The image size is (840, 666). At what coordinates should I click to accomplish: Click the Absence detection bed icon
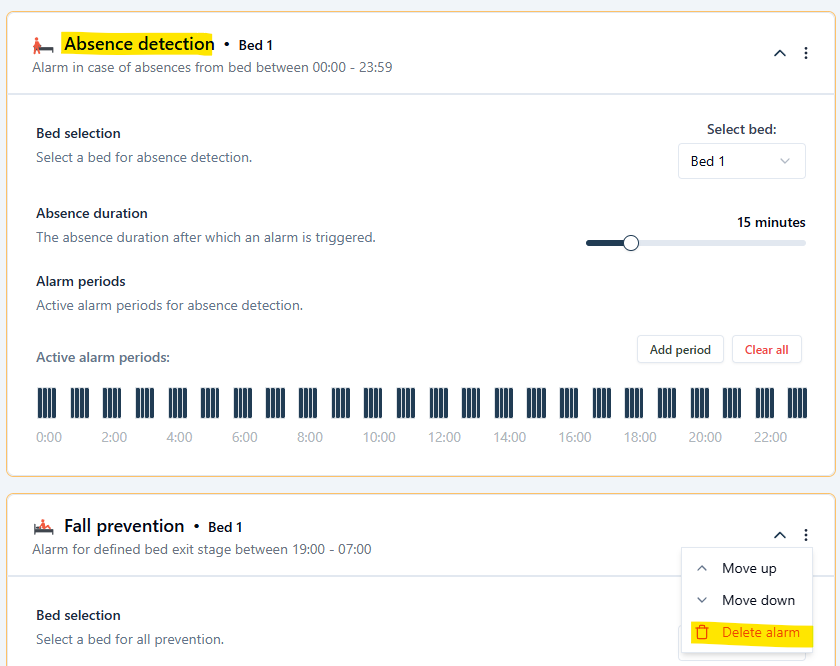pyautogui.click(x=43, y=45)
